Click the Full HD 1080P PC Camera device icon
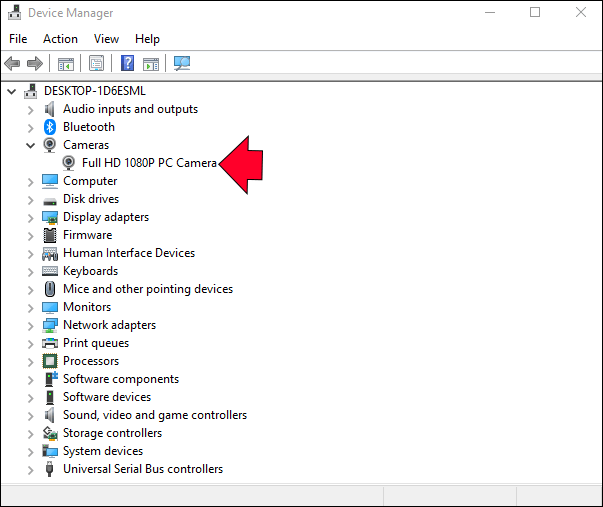 click(68, 163)
